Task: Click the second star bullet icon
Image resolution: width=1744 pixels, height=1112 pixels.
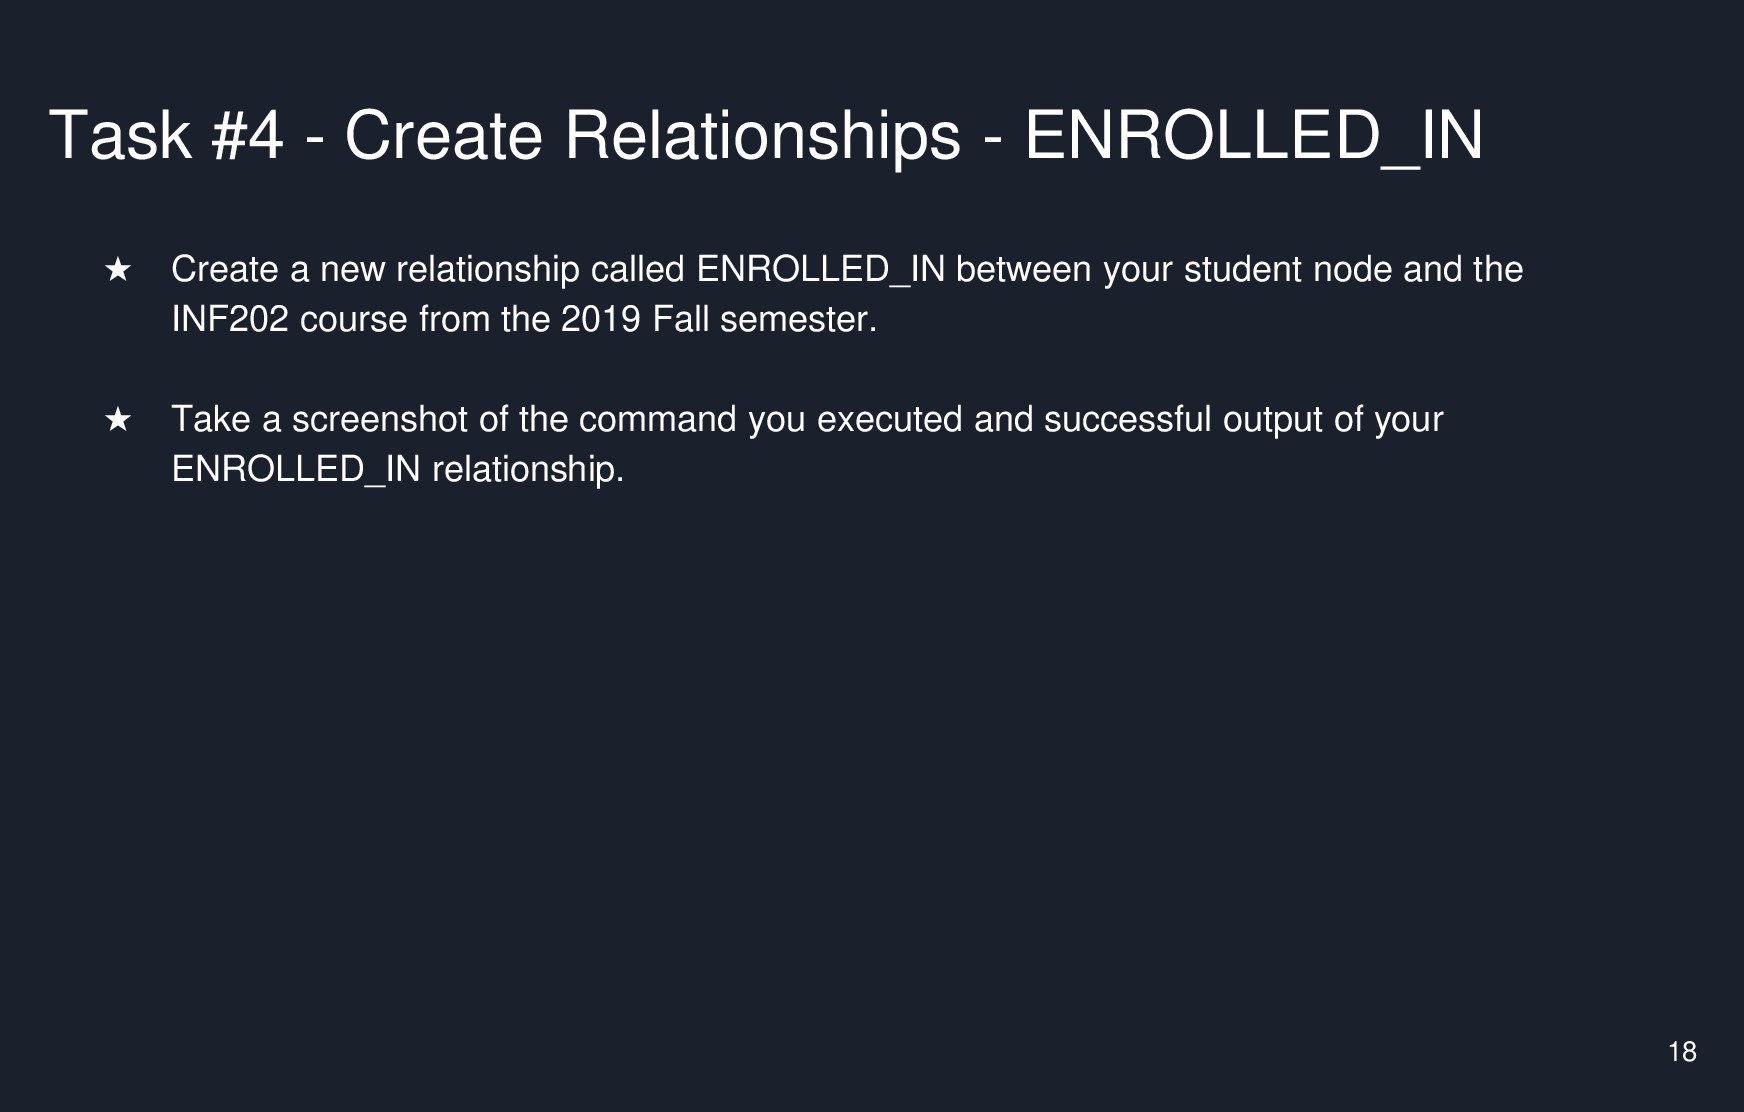Action: coord(118,420)
